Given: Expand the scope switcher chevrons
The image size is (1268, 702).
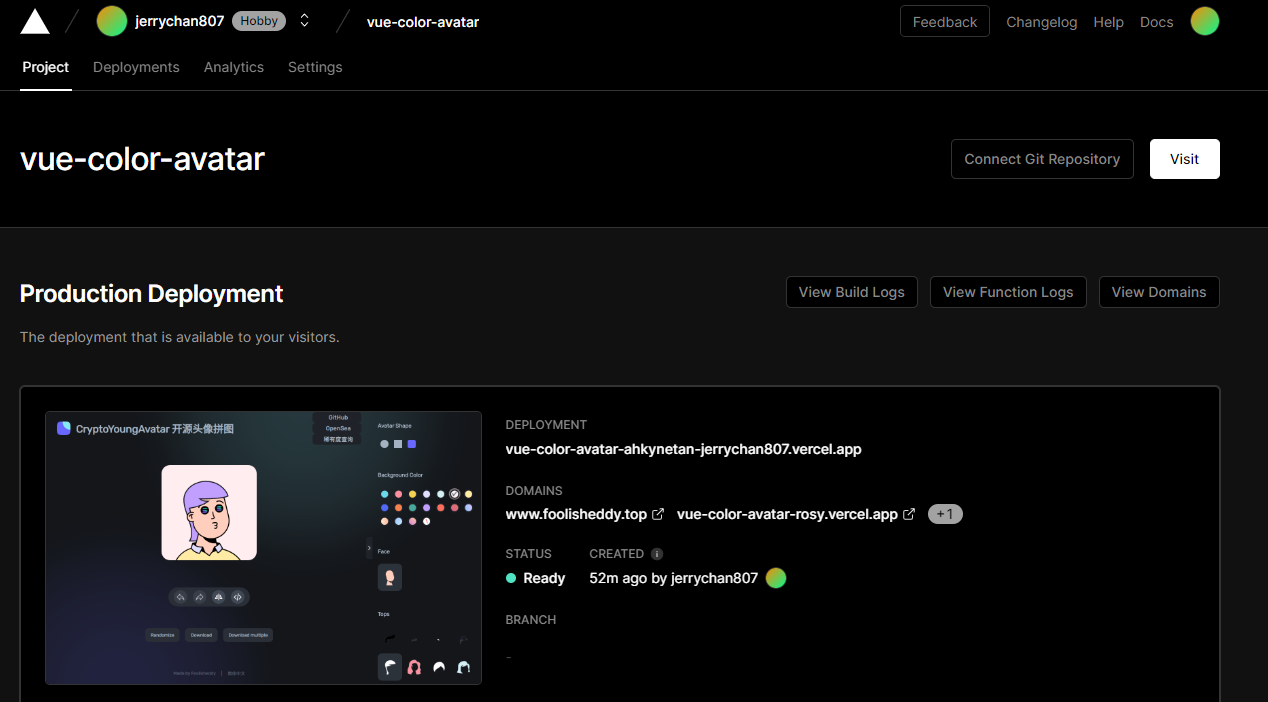Looking at the screenshot, I should tap(304, 21).
